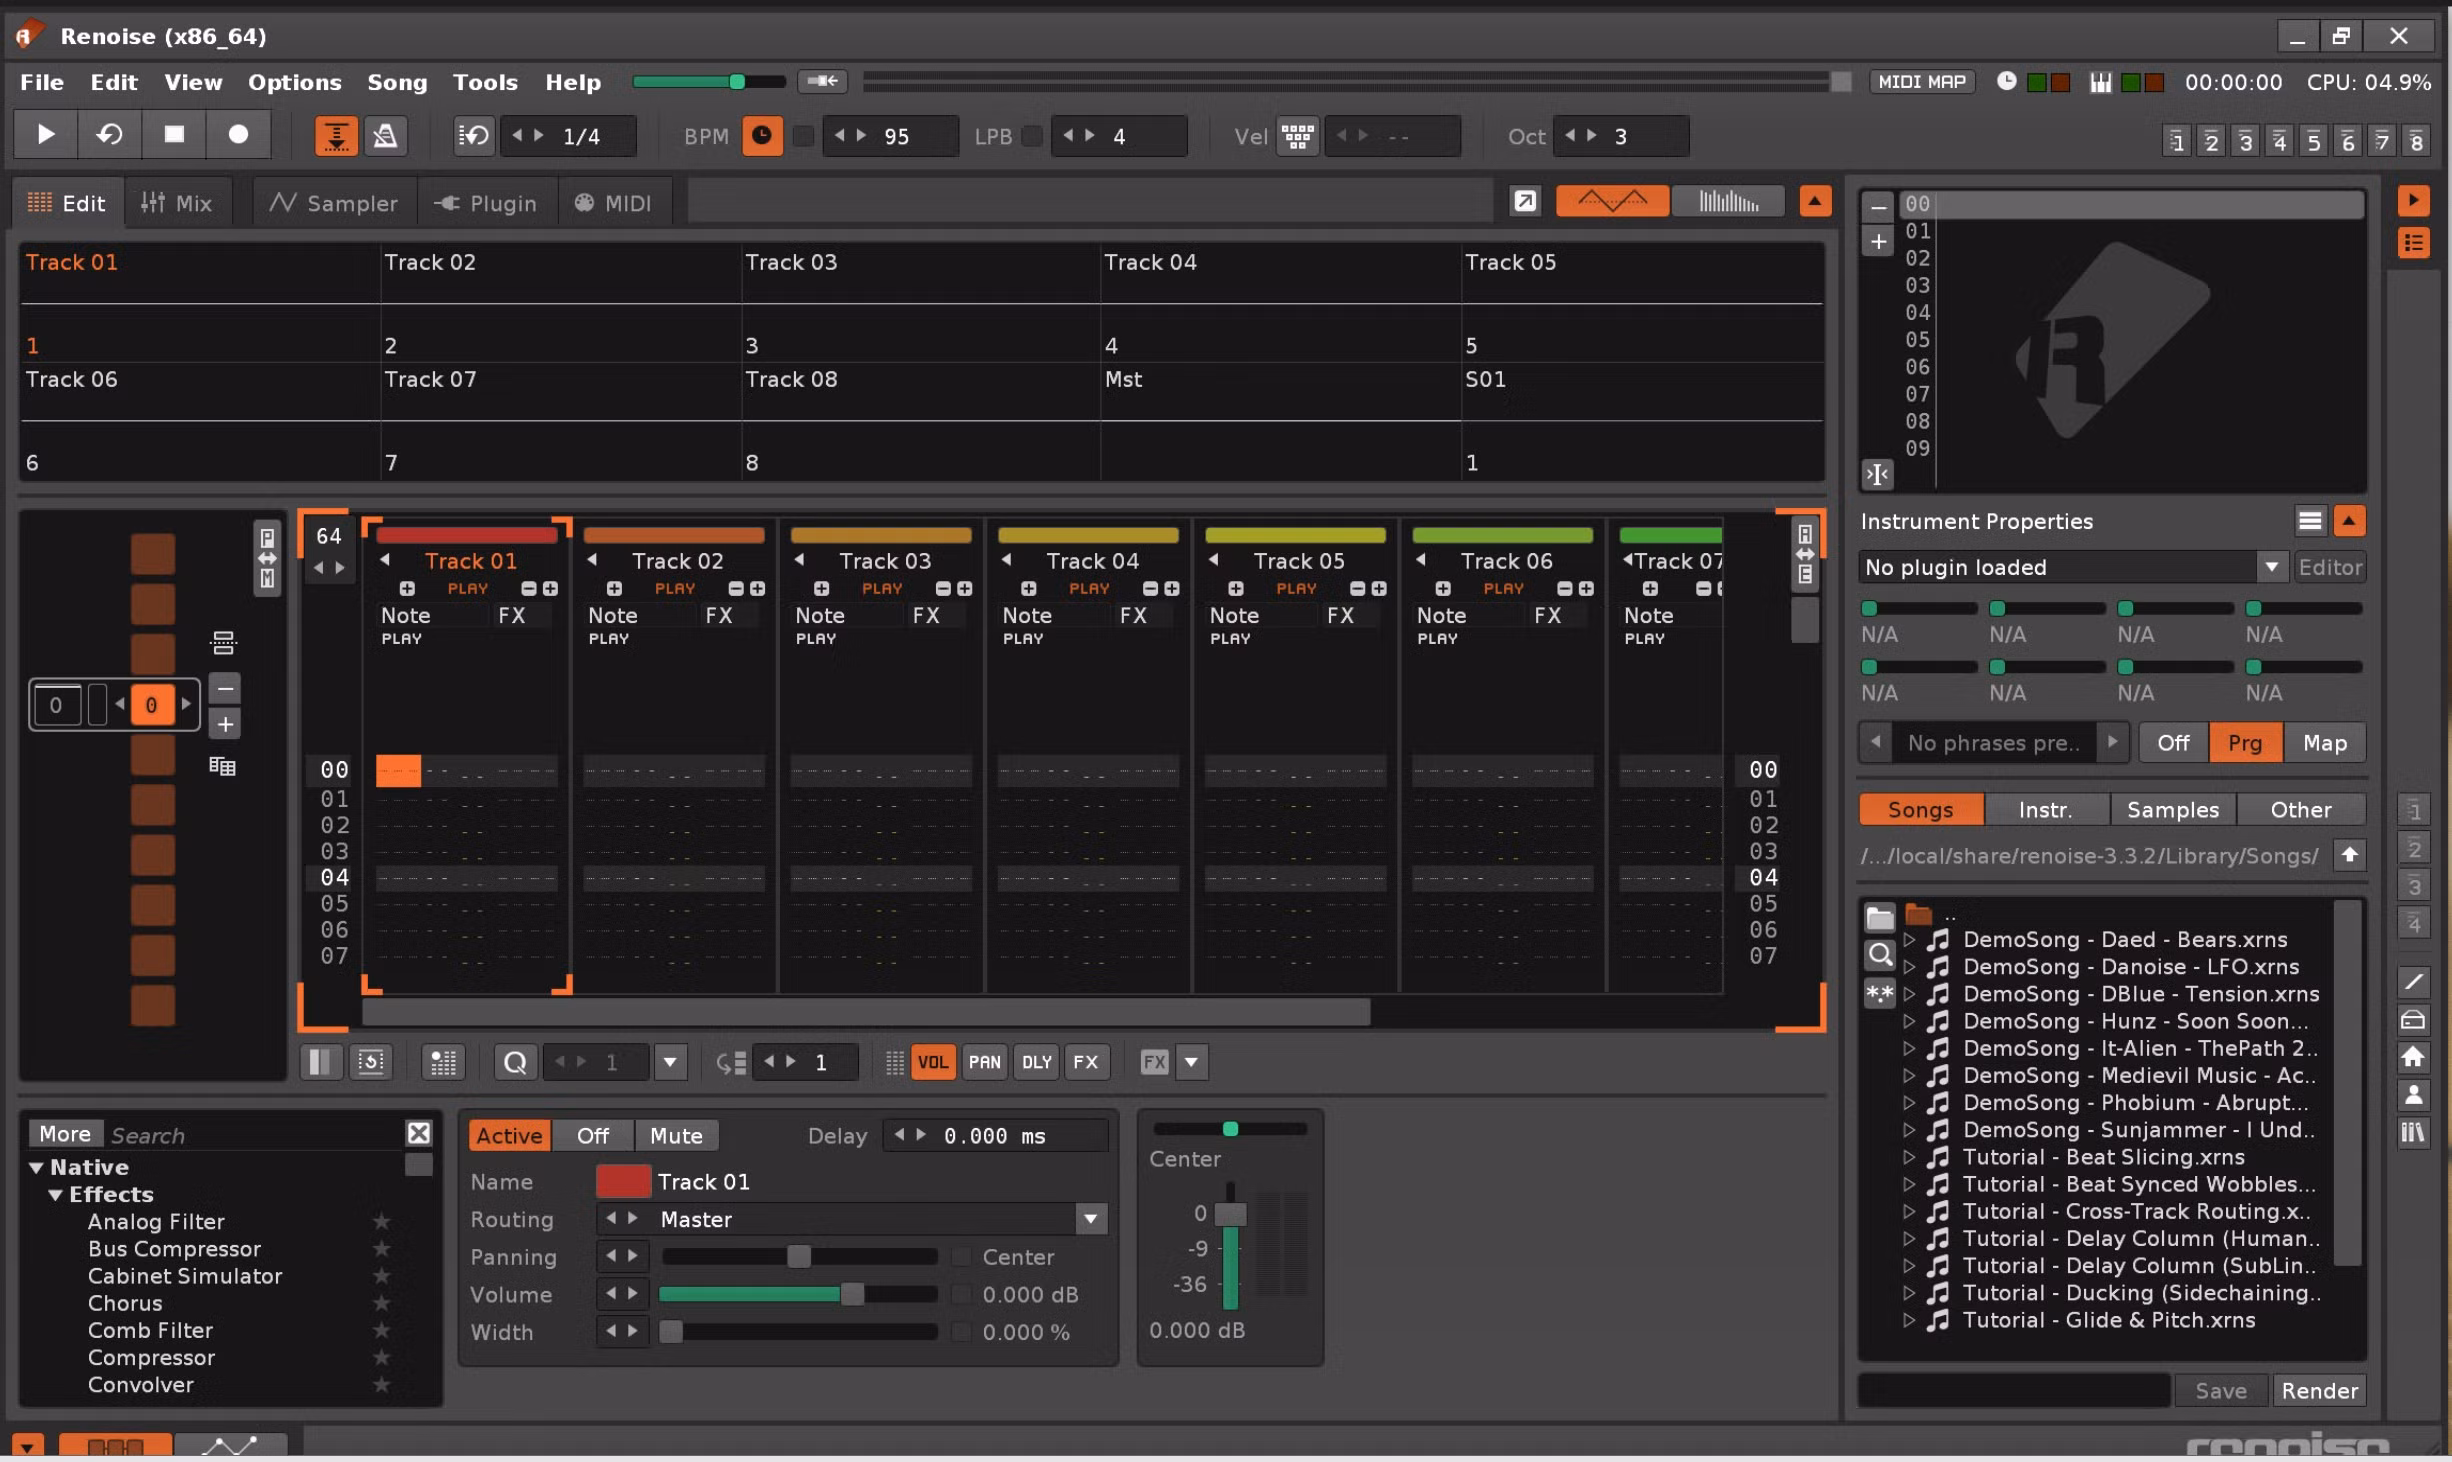Viewport: 2452px width, 1462px height.
Task: Open the Song menu
Action: click(397, 82)
